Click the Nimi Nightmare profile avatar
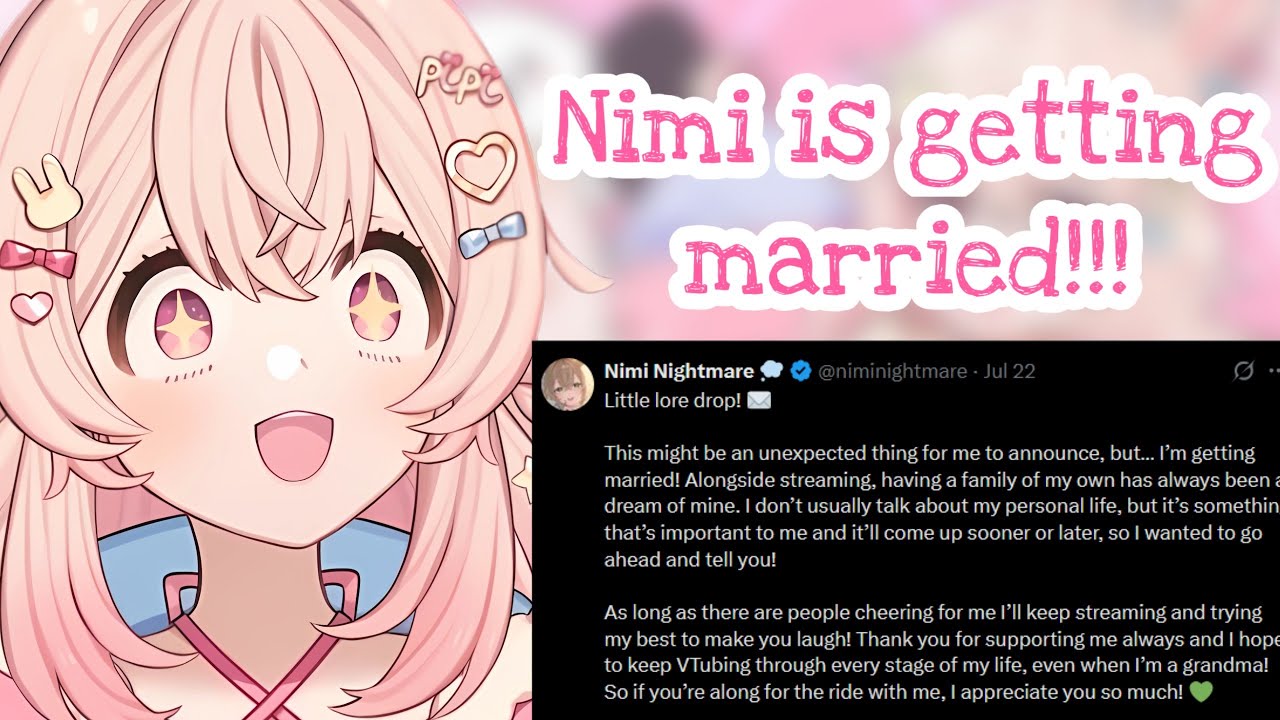This screenshot has width=1280, height=720. (567, 385)
